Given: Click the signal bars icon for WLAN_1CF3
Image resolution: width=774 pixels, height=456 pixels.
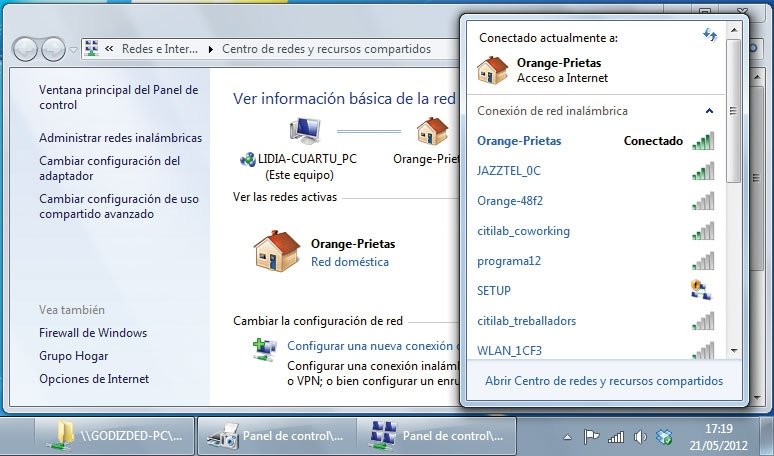Looking at the screenshot, I should pos(703,350).
